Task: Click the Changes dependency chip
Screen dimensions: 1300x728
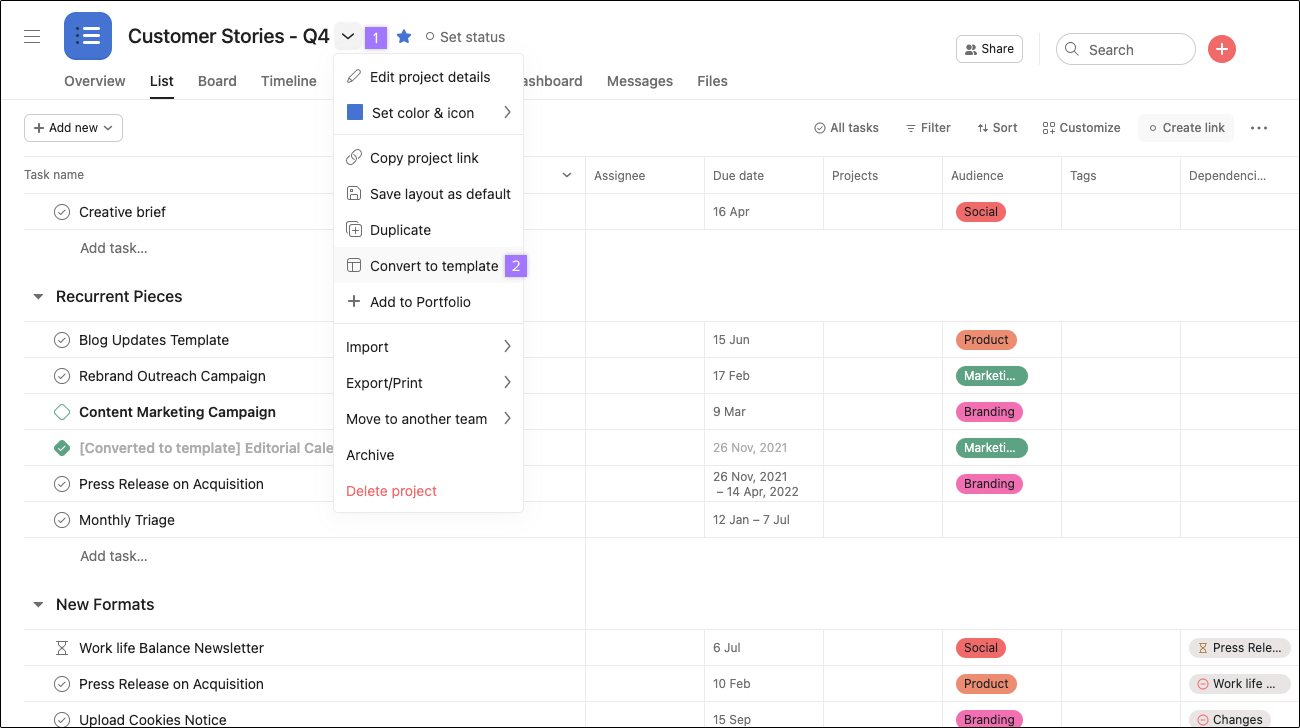Action: point(1229,719)
